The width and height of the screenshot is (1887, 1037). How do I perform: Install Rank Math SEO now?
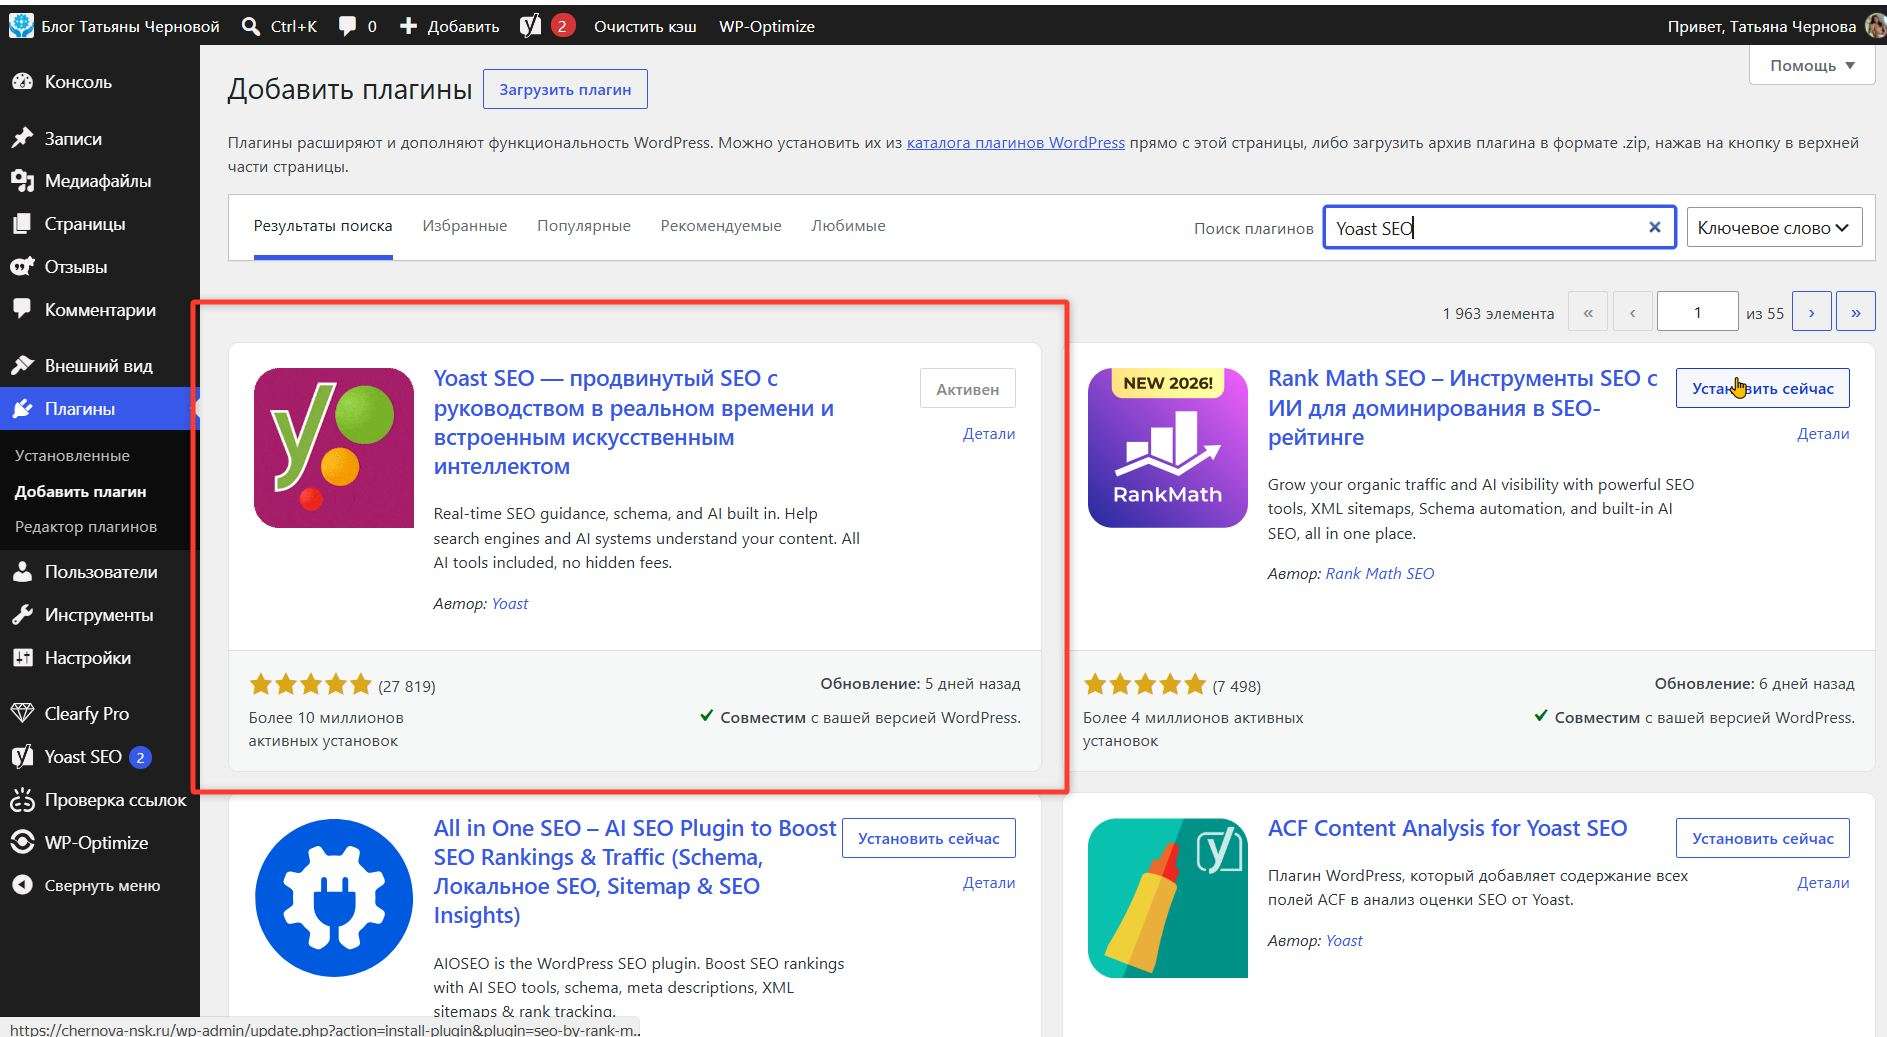[x=1762, y=388]
